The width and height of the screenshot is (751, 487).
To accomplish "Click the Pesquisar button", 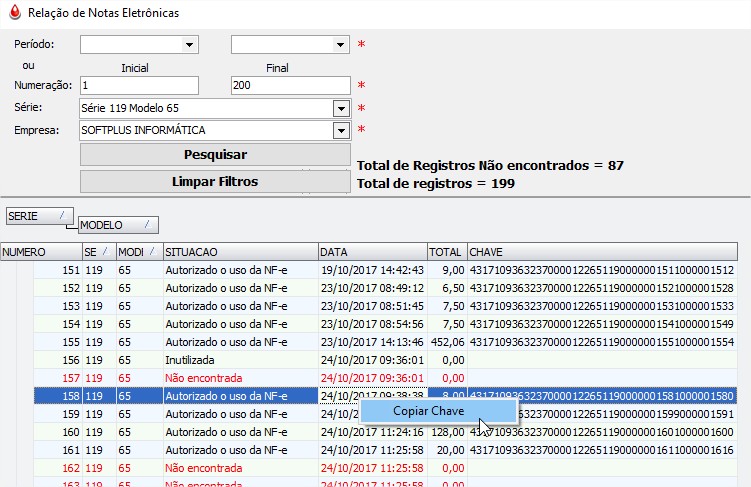I will tap(215, 155).
